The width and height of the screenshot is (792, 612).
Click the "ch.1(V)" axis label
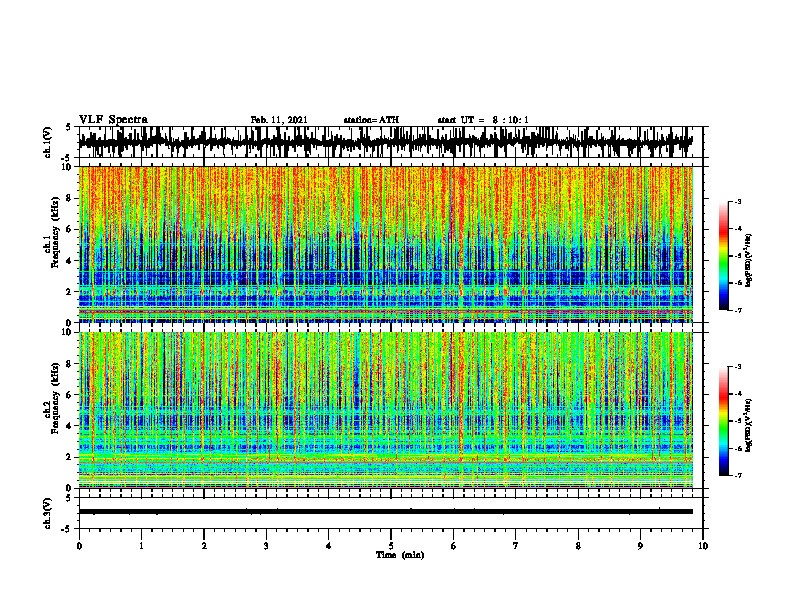click(x=48, y=142)
